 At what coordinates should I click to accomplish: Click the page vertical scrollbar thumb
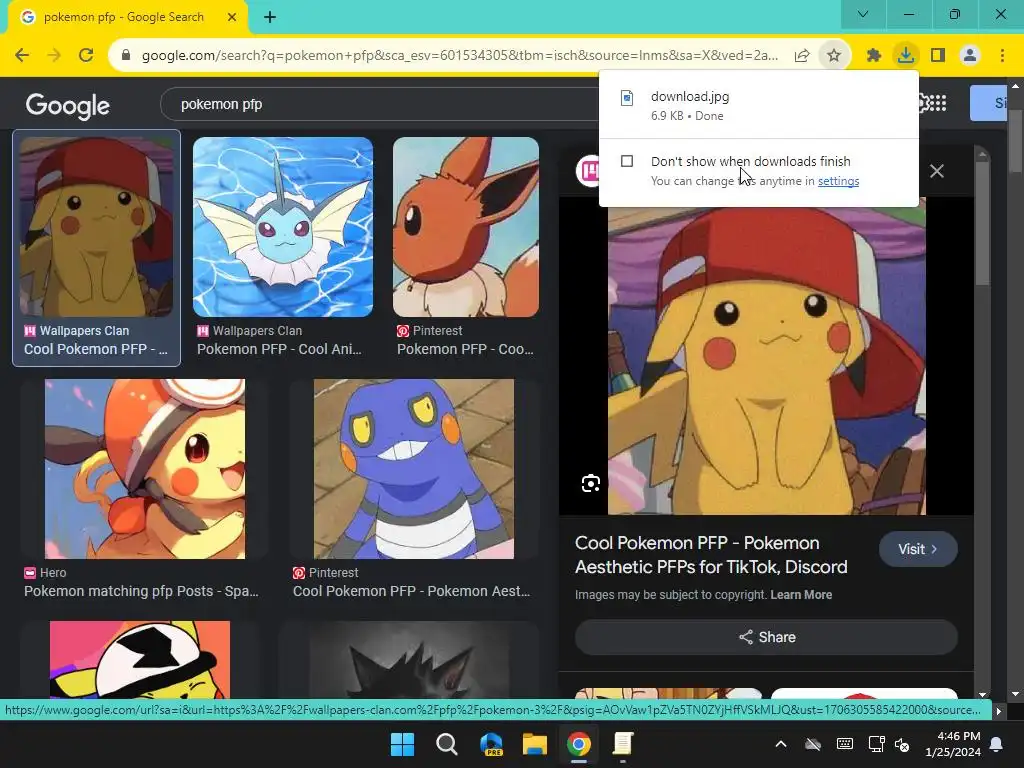[x=1016, y=140]
